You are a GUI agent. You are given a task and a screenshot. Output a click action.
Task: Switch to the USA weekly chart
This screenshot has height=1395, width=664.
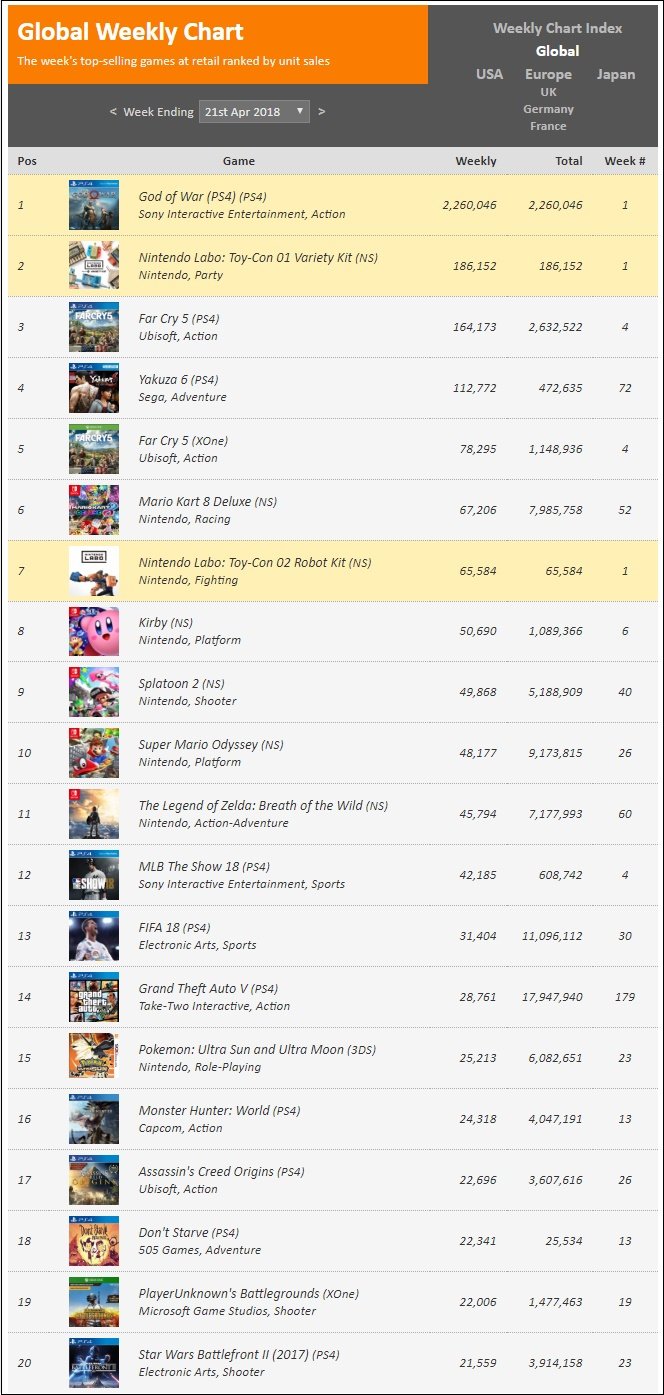coord(490,74)
